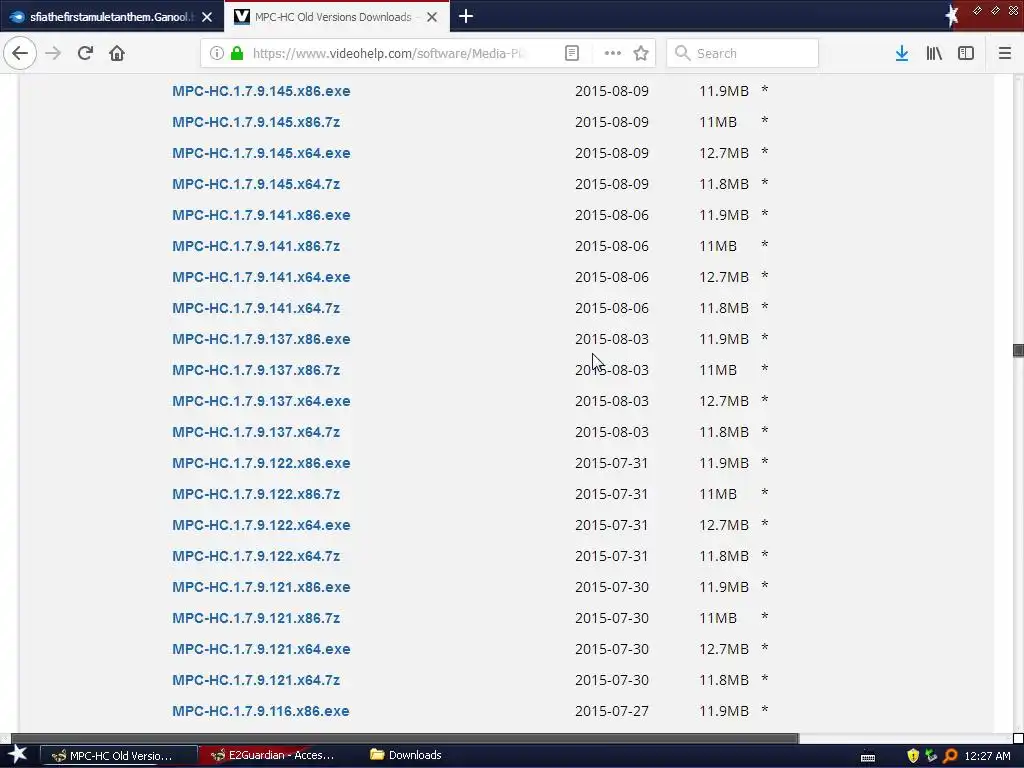Screen dimensions: 1024x768
Task: Download MPC-HC.1.7.9.145.x86.exe
Action: [261, 91]
